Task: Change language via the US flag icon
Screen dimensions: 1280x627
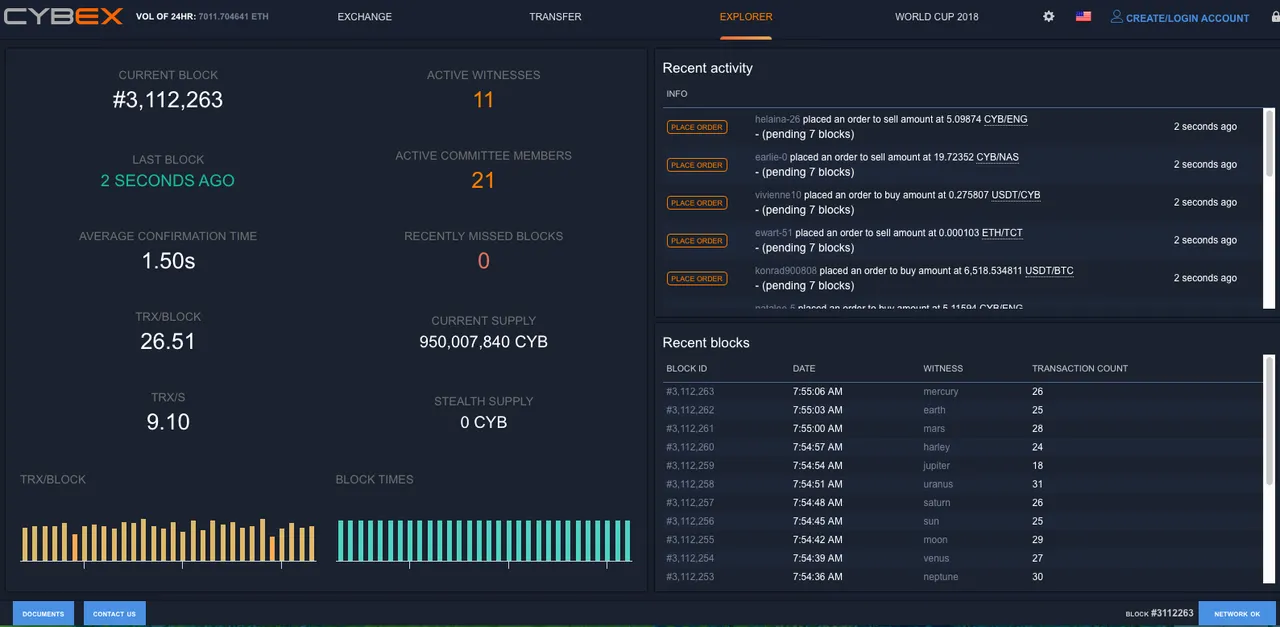Action: coord(1083,17)
